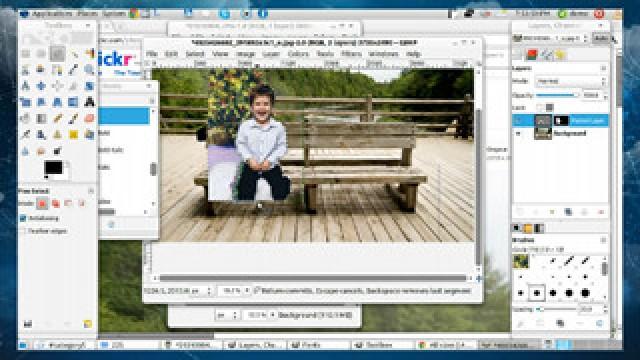Toggle the Antialiasing checkbox

[23, 218]
